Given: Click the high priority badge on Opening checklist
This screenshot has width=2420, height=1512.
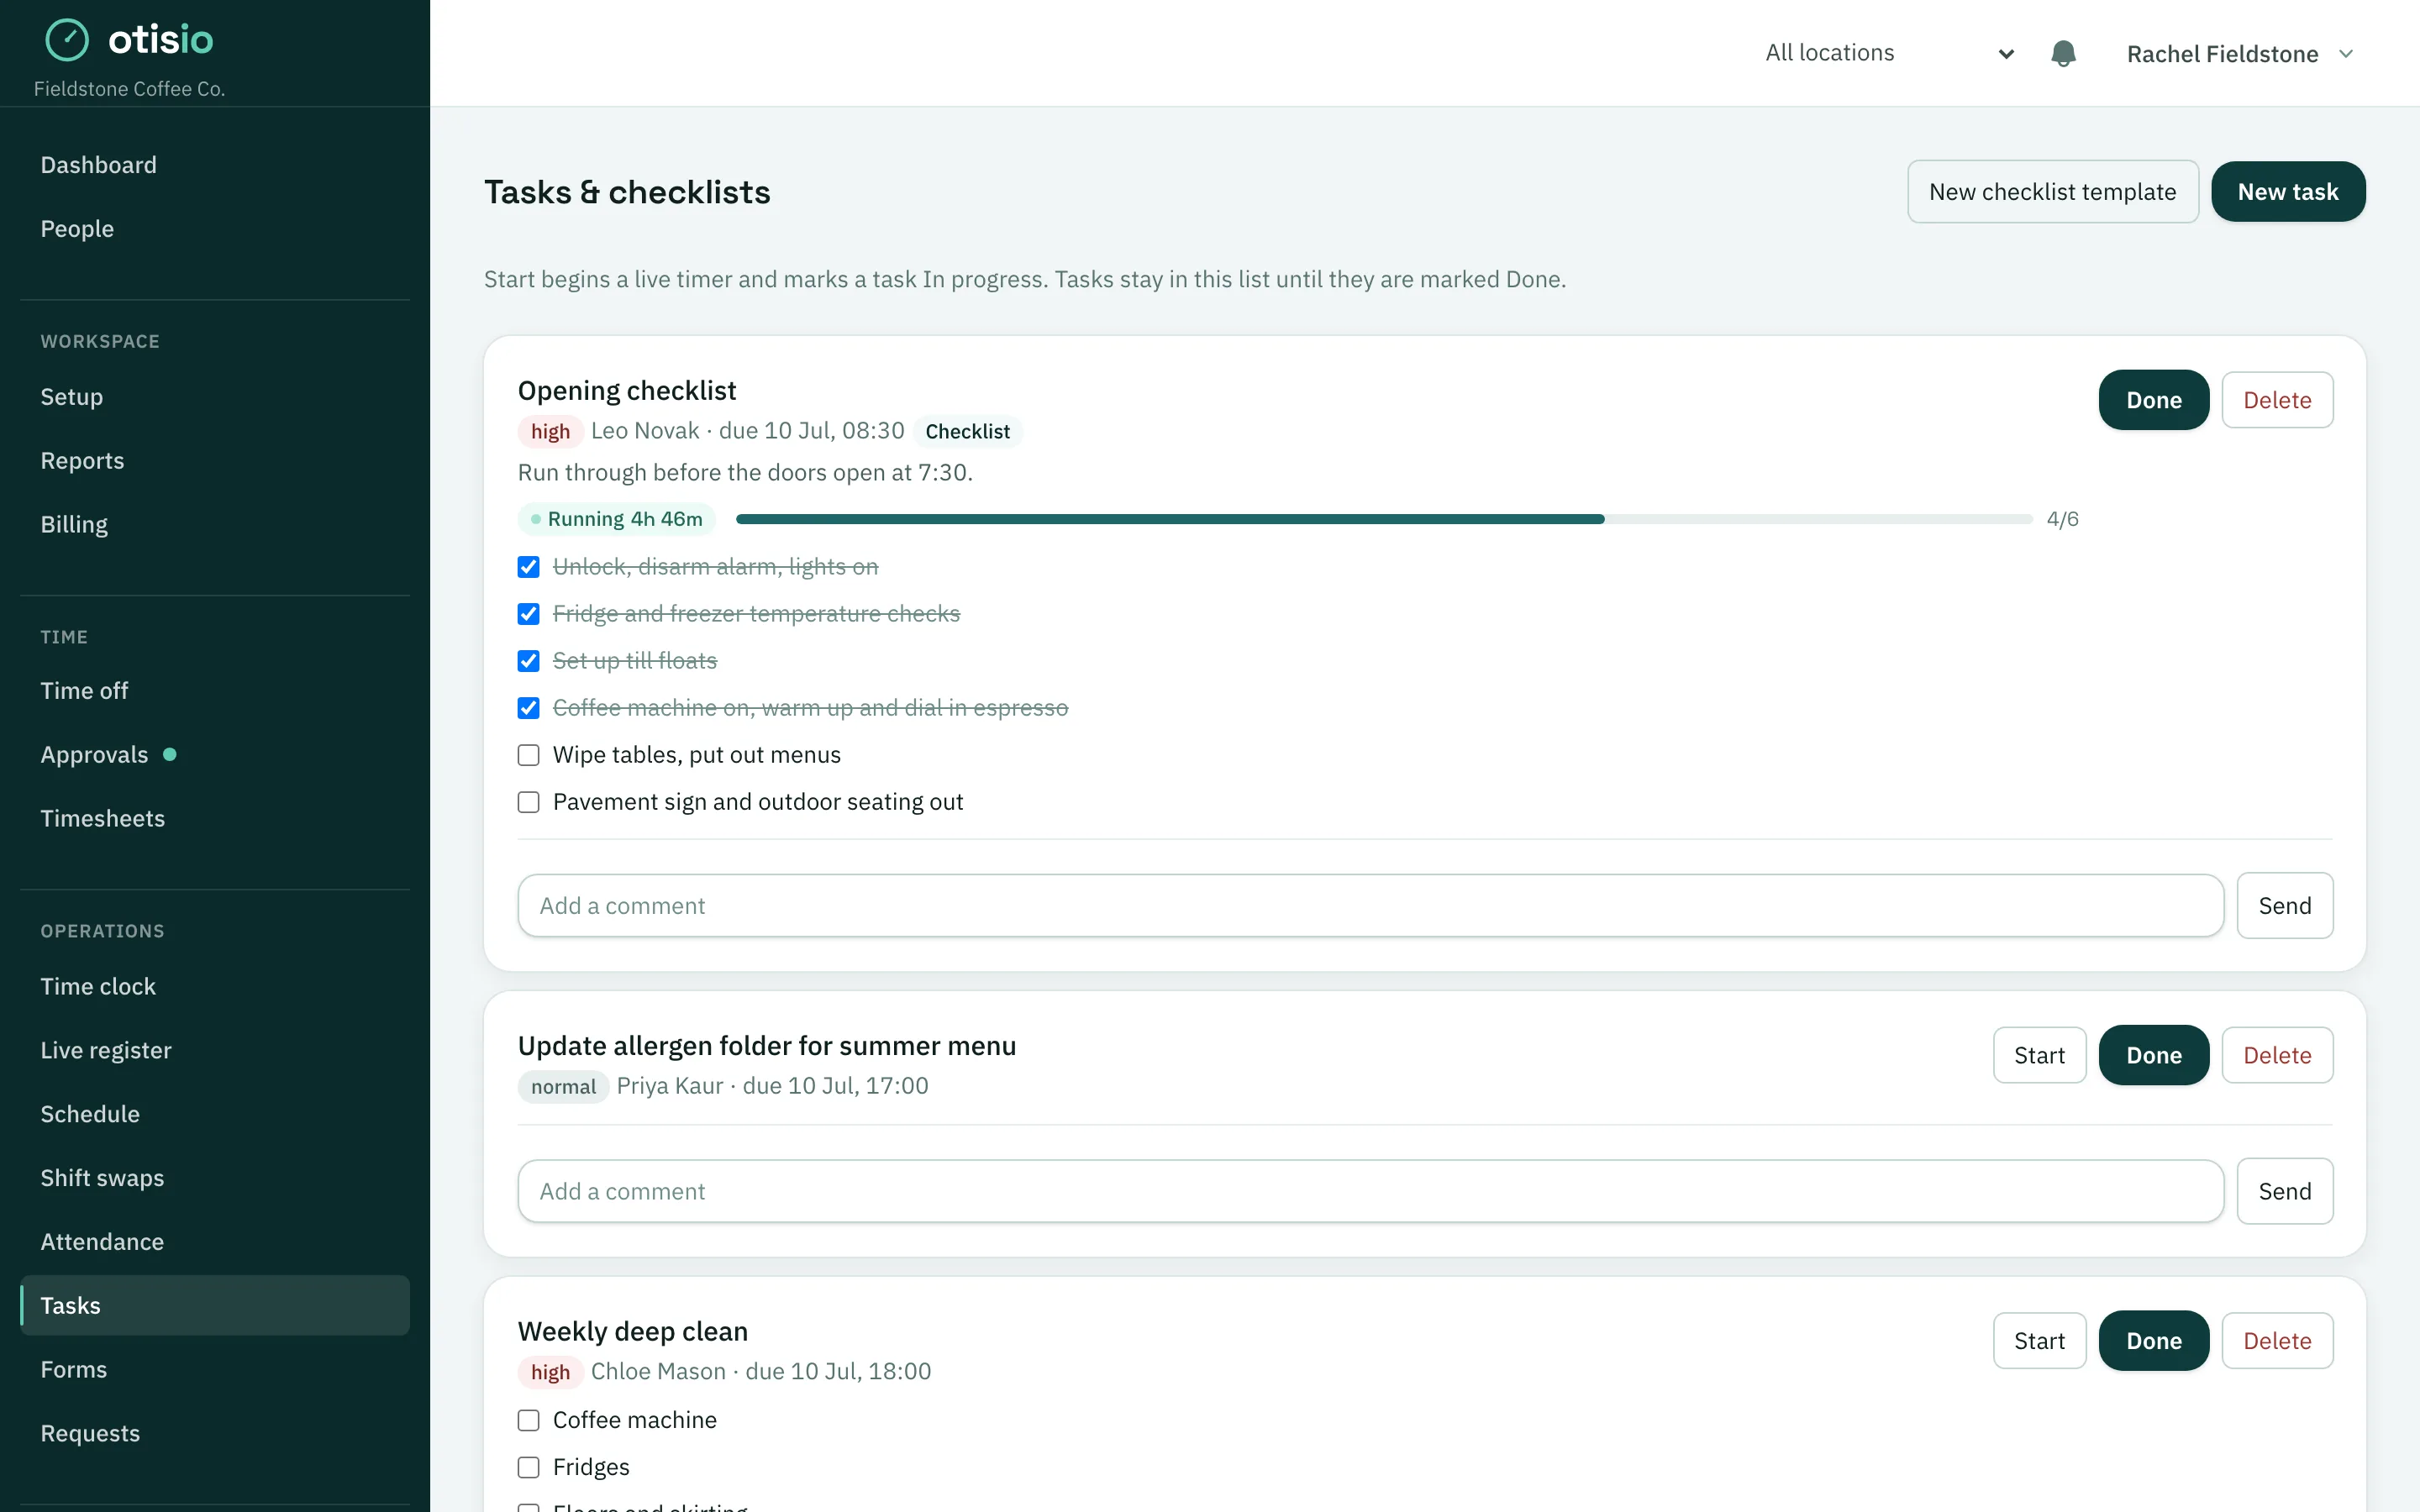Looking at the screenshot, I should [550, 431].
